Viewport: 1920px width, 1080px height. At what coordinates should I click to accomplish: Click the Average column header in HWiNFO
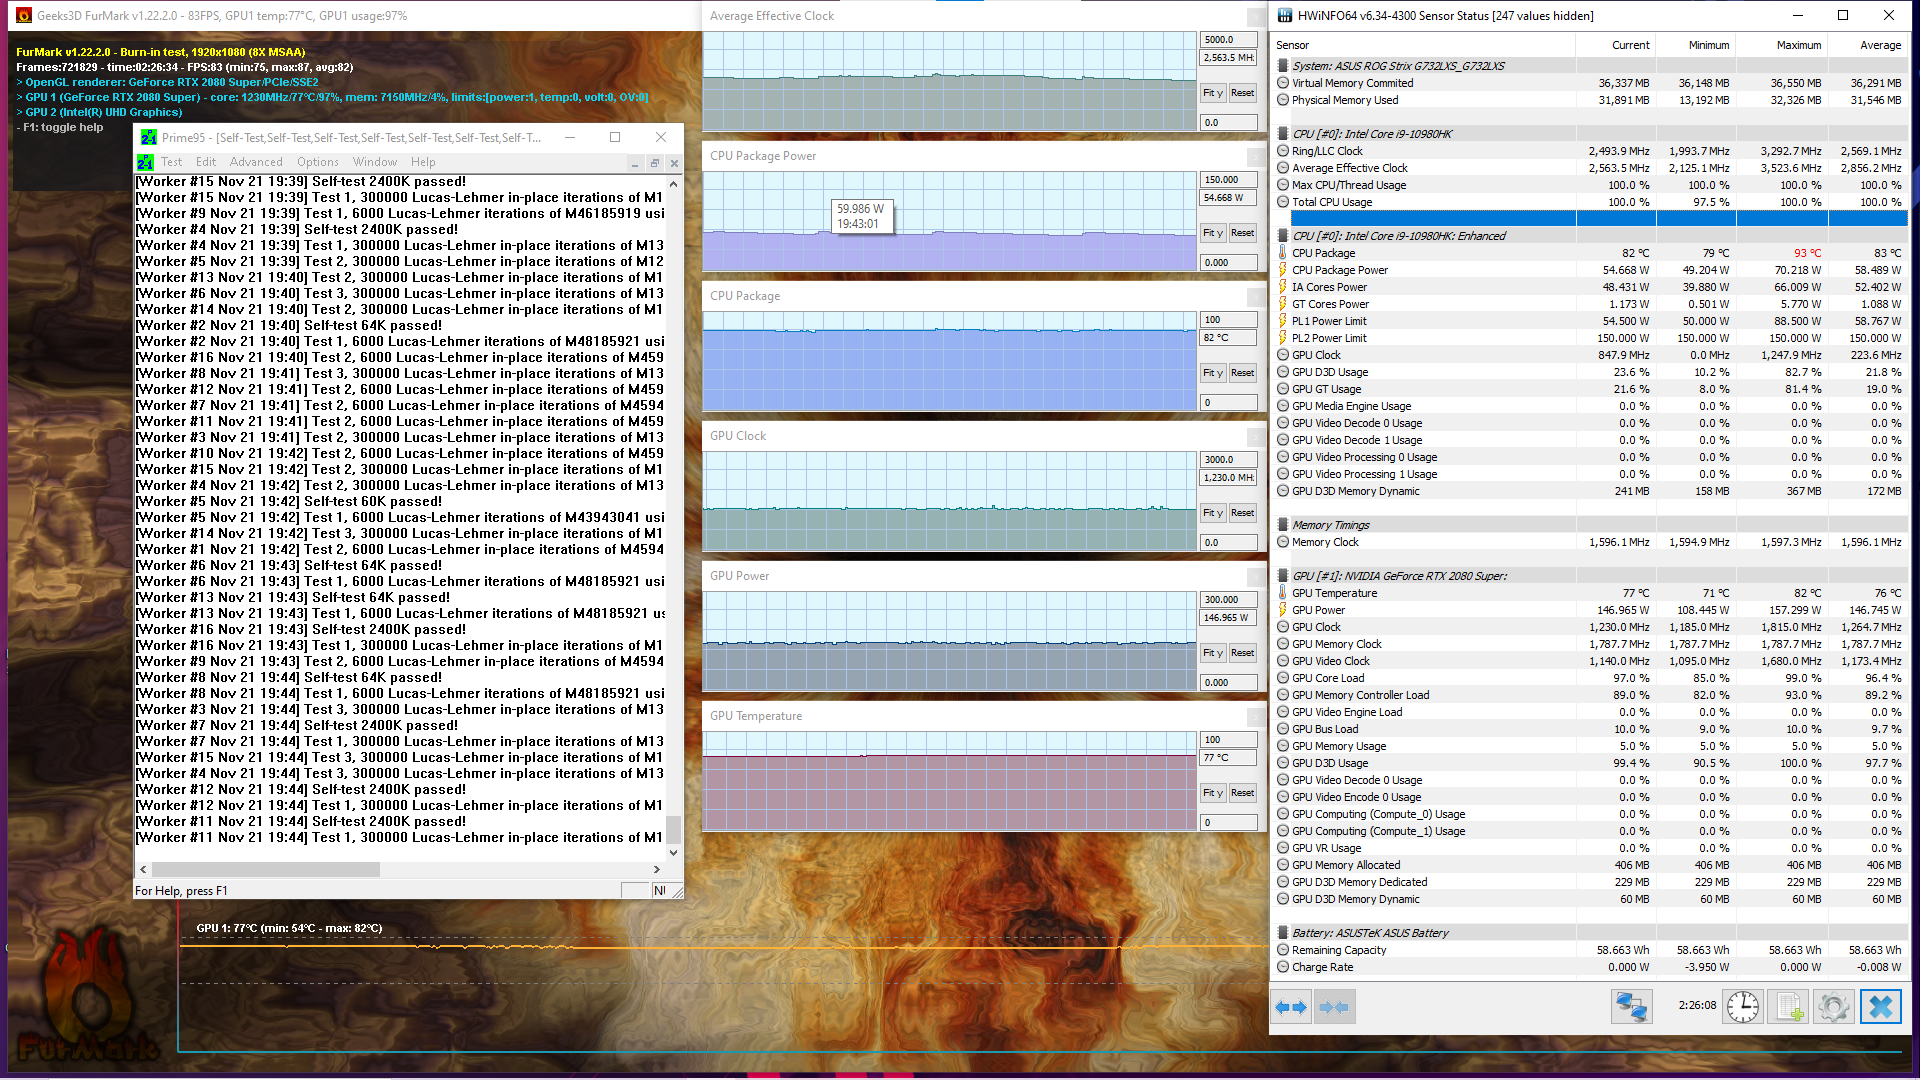pos(1867,45)
